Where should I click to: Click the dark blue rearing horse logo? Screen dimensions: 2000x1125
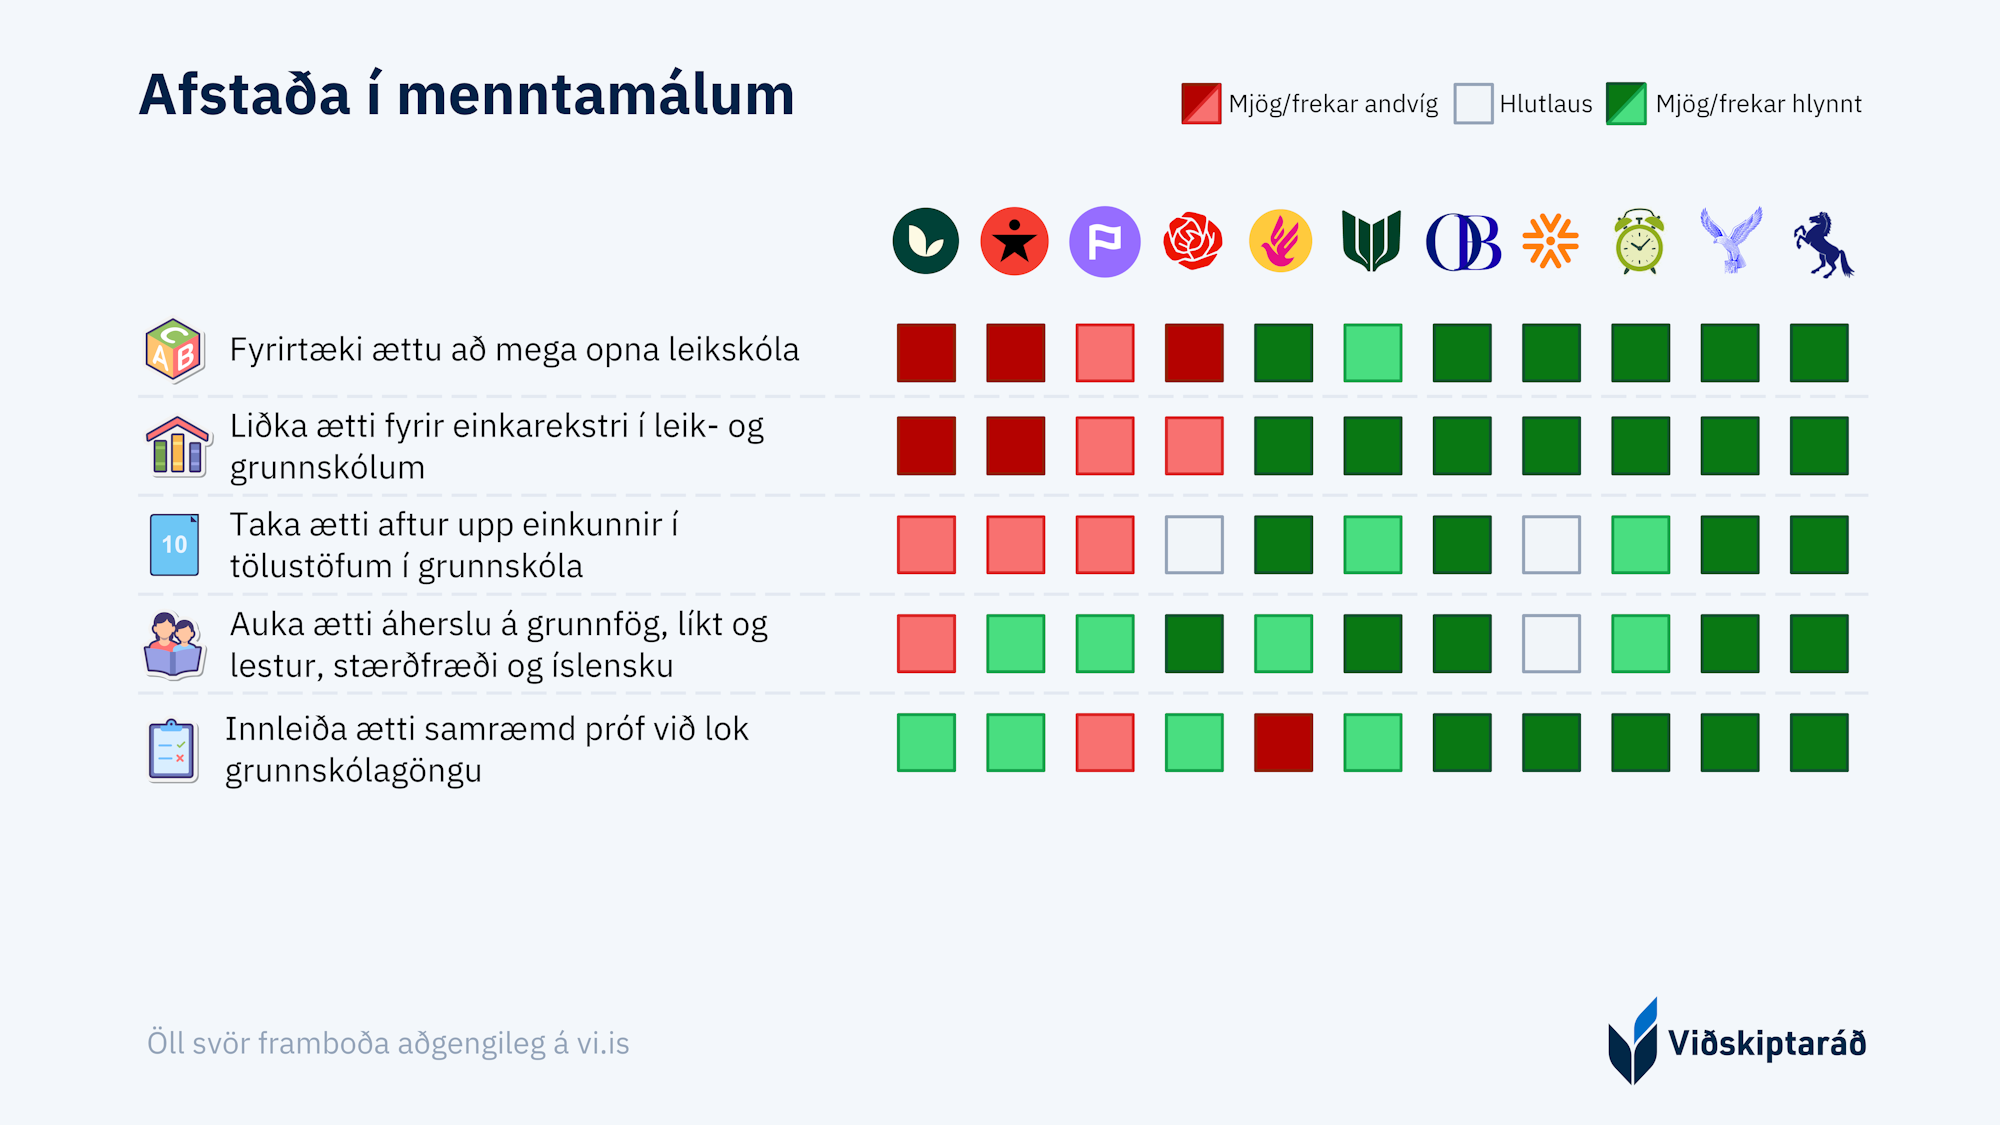click(x=1821, y=244)
